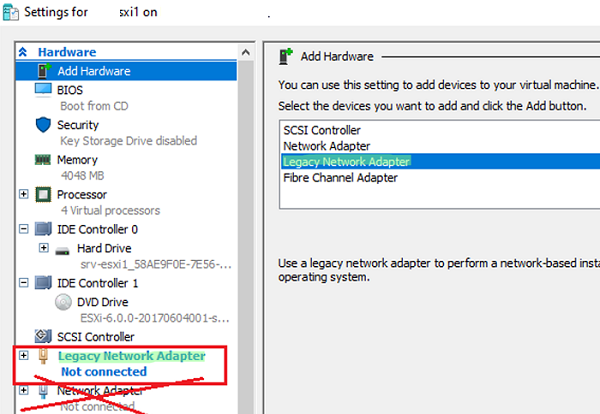Click the '4048 MB' memory value
Viewport: 600px width, 414px height.
coord(82,176)
